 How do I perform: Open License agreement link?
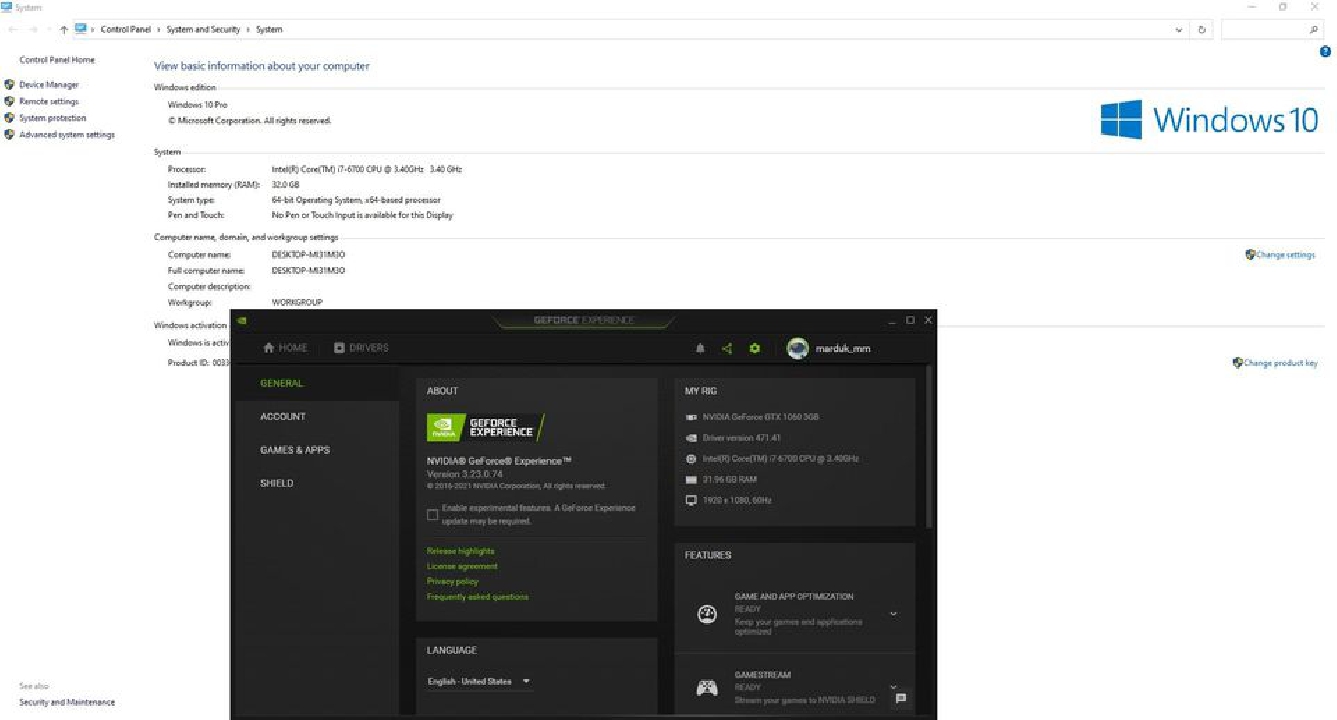pyautogui.click(x=462, y=567)
